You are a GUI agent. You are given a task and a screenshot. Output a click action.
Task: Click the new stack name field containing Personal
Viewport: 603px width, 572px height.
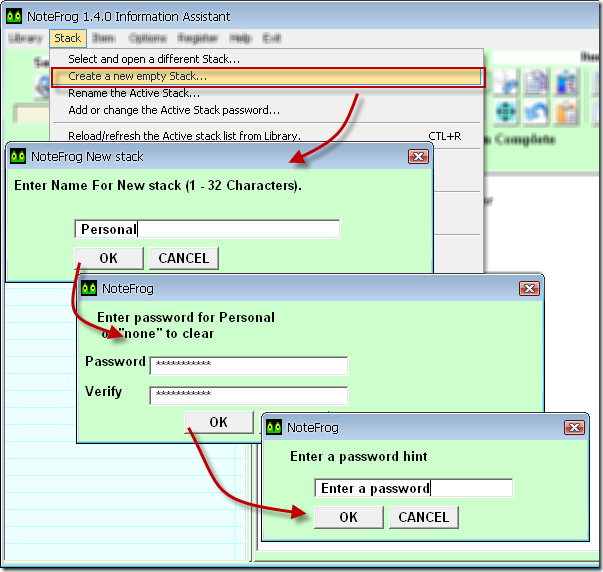(207, 229)
